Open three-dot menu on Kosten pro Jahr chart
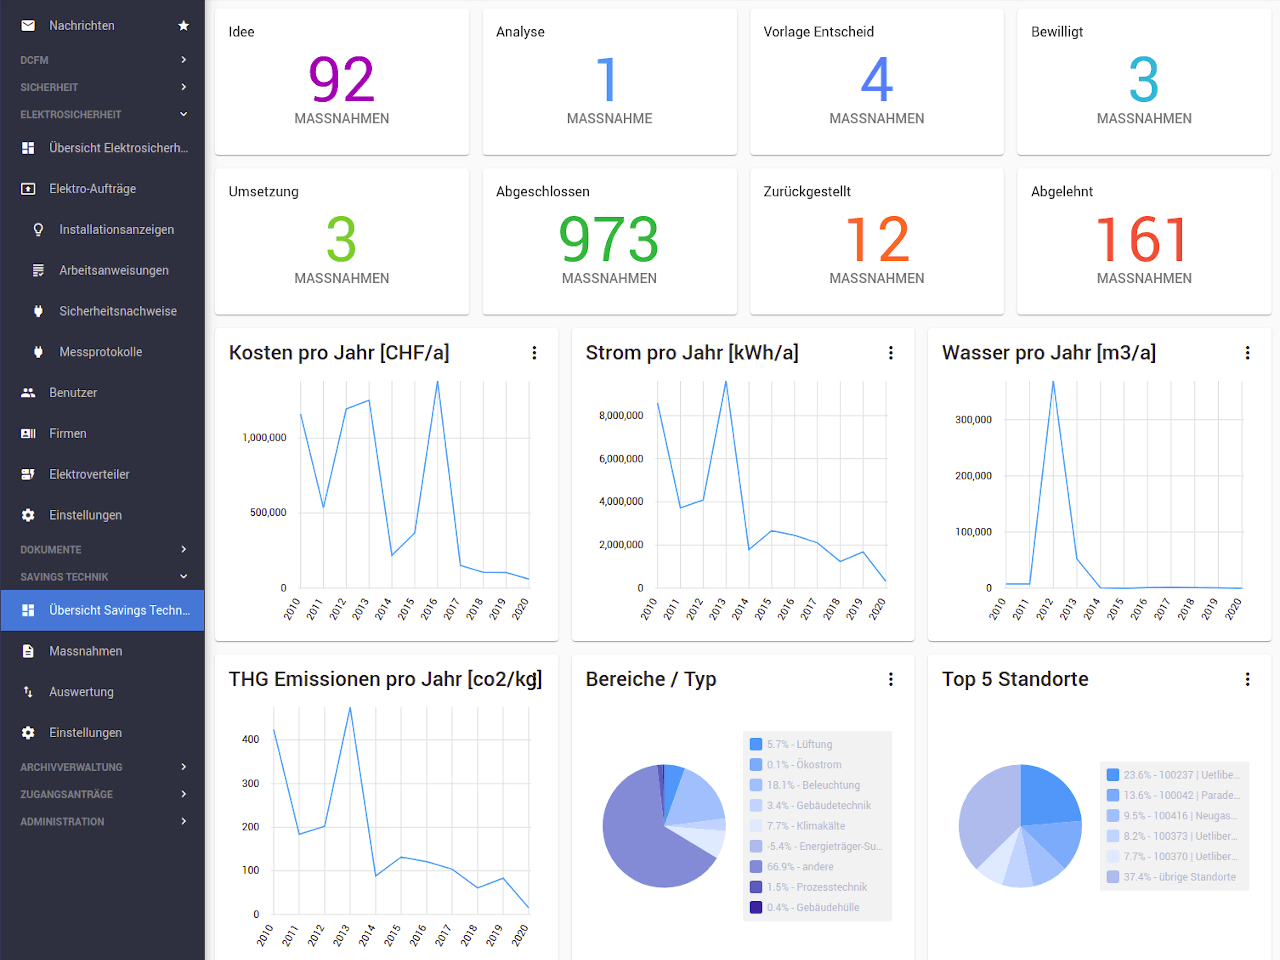The width and height of the screenshot is (1280, 960). [534, 353]
